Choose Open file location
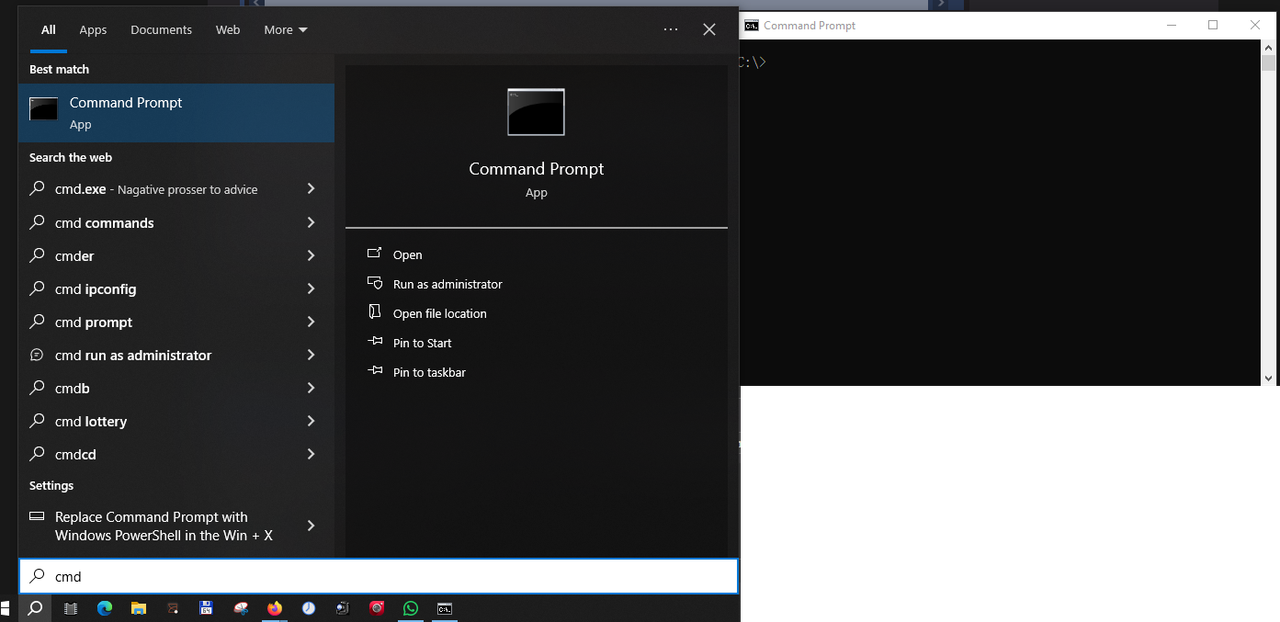The image size is (1280, 622). click(x=440, y=313)
